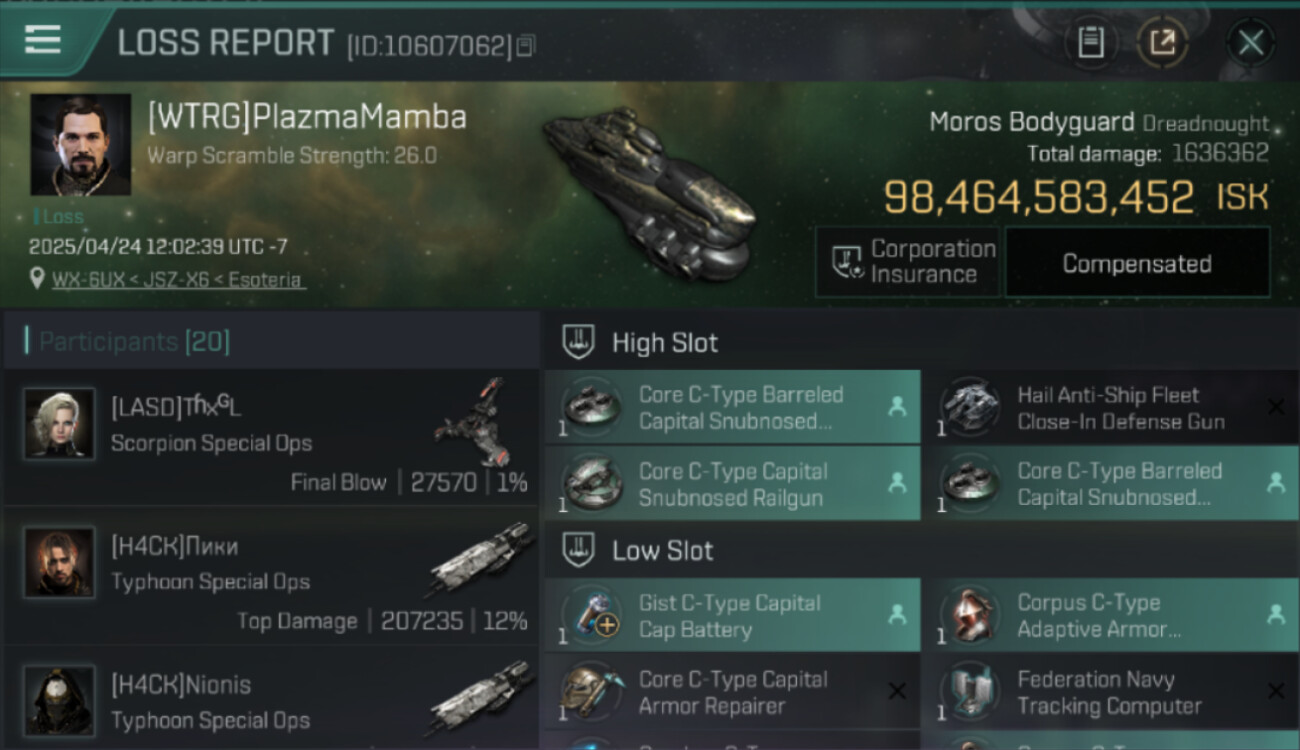The height and width of the screenshot is (750, 1300).
Task: Click the clipboard report icon
Action: click(x=1091, y=43)
